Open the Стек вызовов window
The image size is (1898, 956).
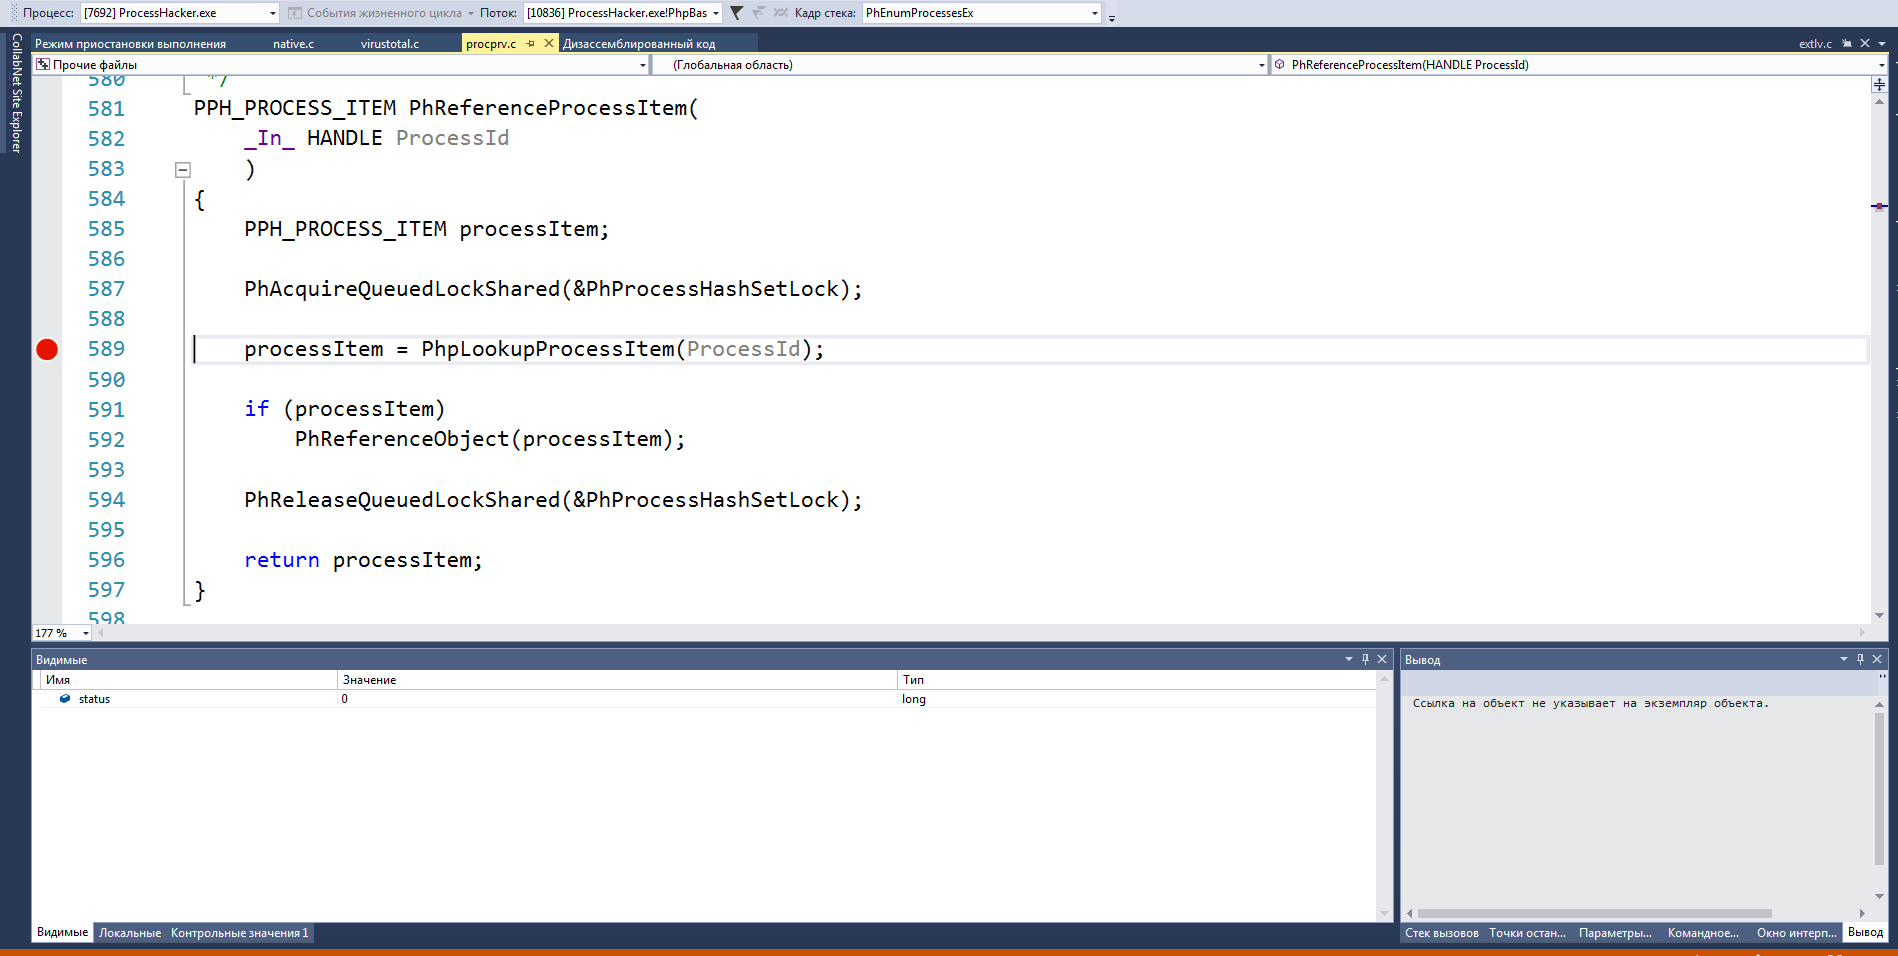click(1441, 932)
